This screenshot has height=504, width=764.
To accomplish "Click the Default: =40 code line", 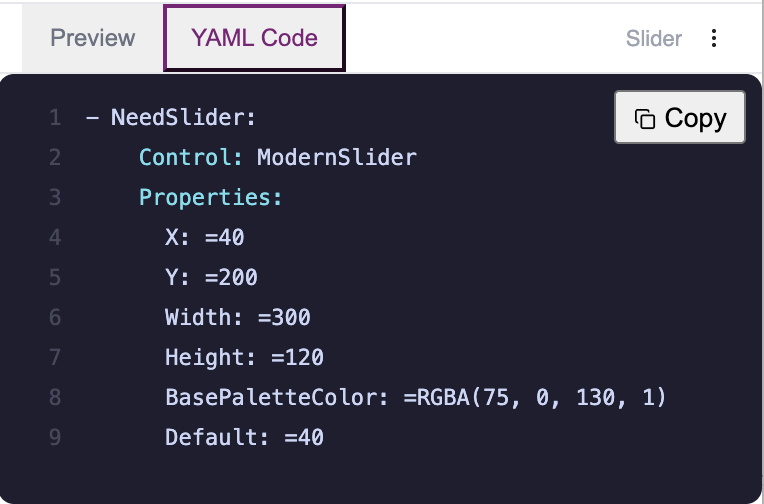I will pos(244,437).
